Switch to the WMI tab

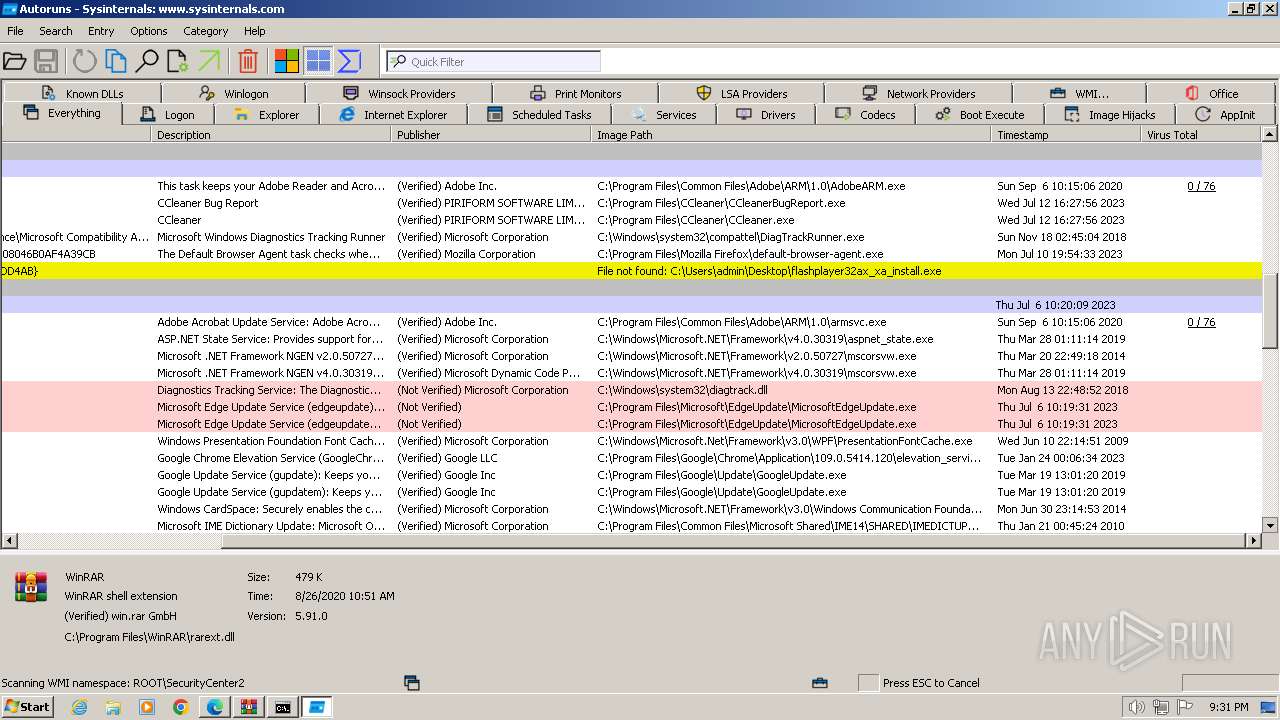pos(1080,93)
